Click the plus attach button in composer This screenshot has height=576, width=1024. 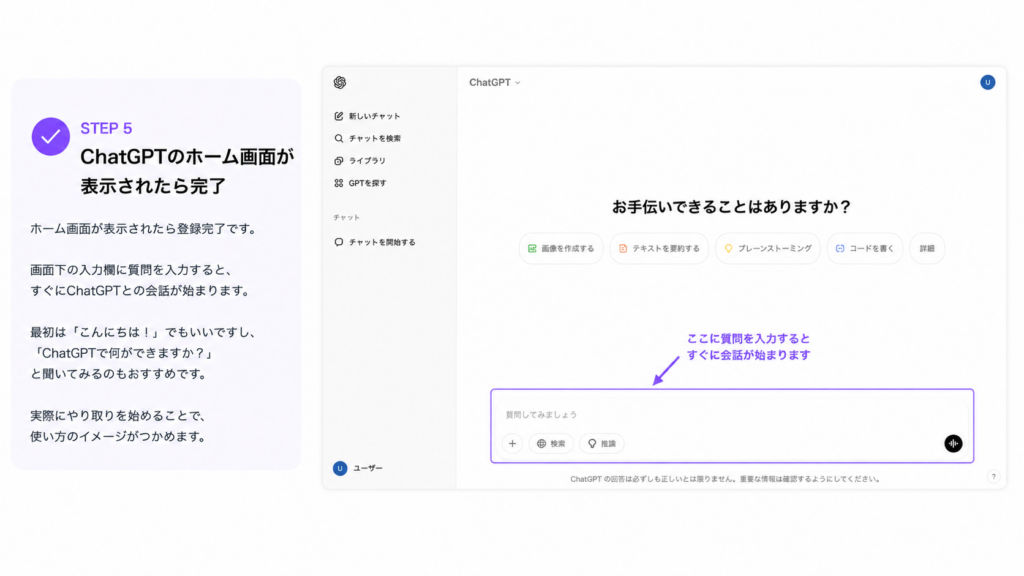click(x=513, y=443)
